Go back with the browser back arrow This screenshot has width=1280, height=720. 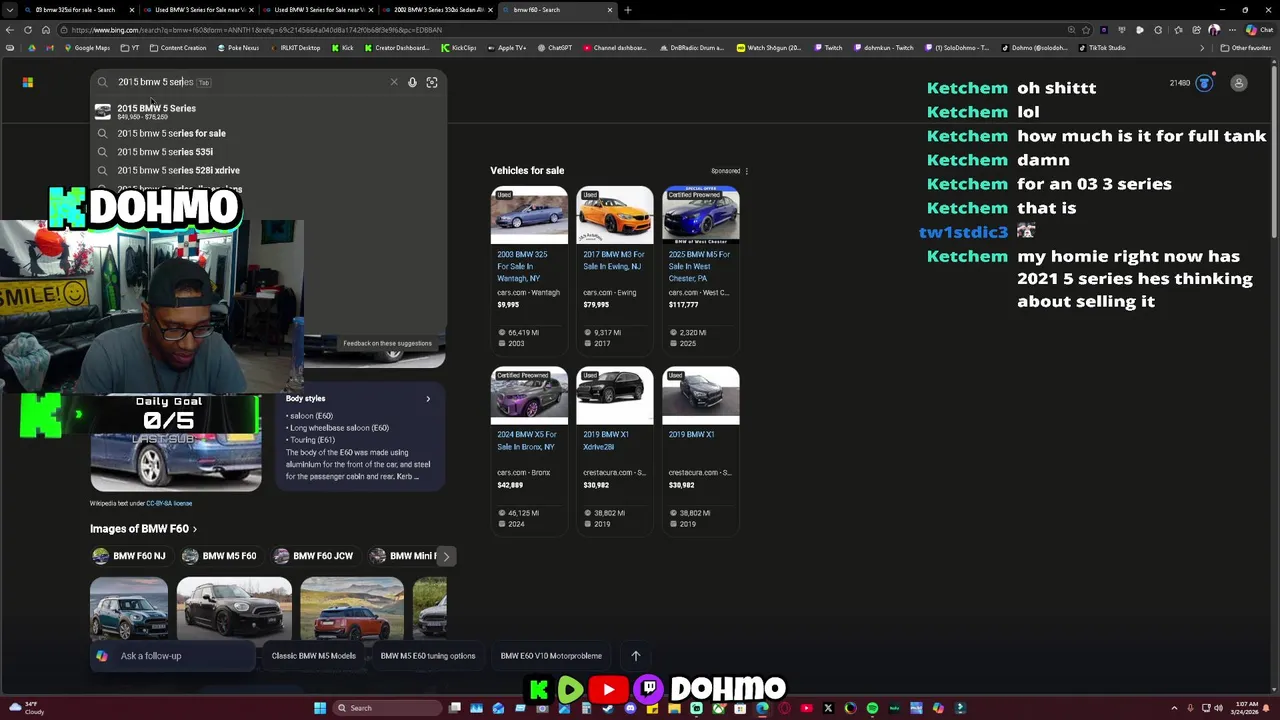coord(10,30)
